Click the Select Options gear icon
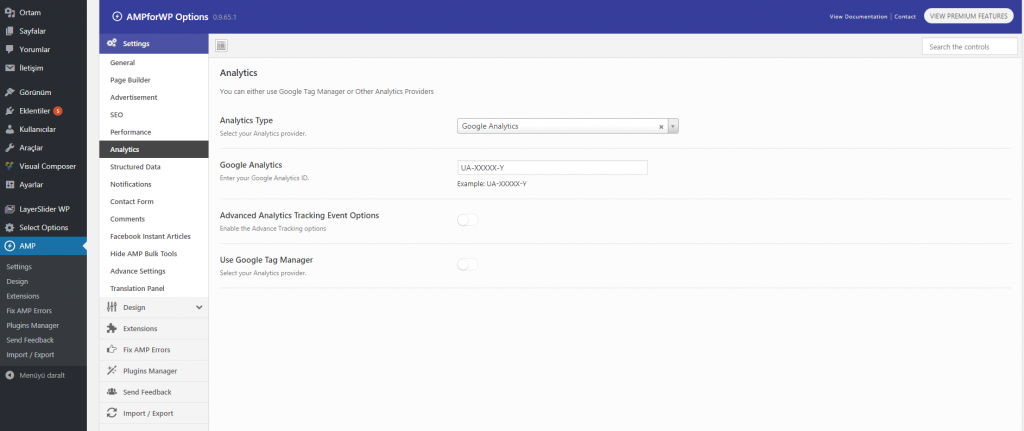 pos(10,227)
